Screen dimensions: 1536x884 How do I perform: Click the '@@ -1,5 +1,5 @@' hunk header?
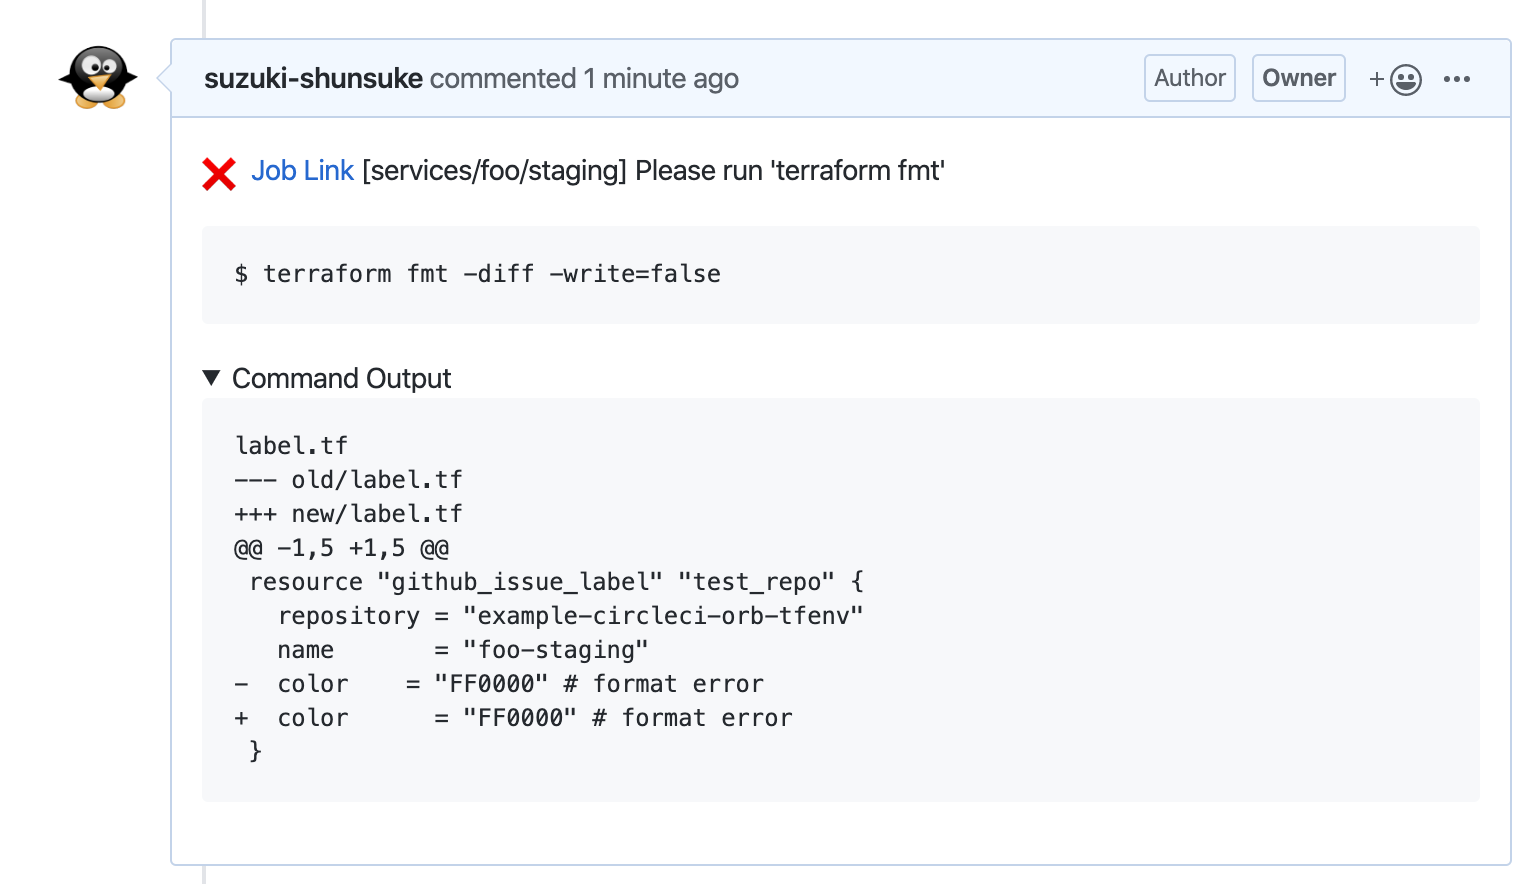341,548
